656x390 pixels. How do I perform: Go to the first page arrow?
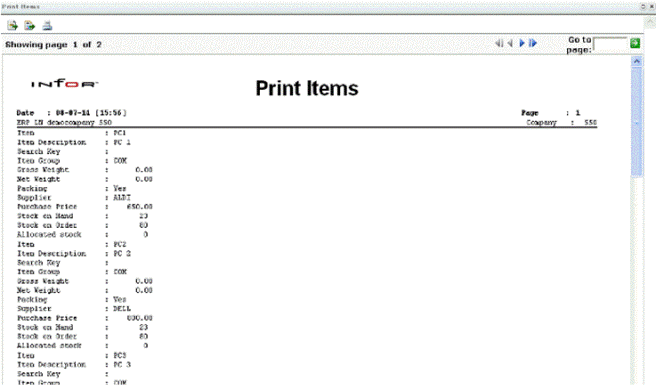pos(499,43)
